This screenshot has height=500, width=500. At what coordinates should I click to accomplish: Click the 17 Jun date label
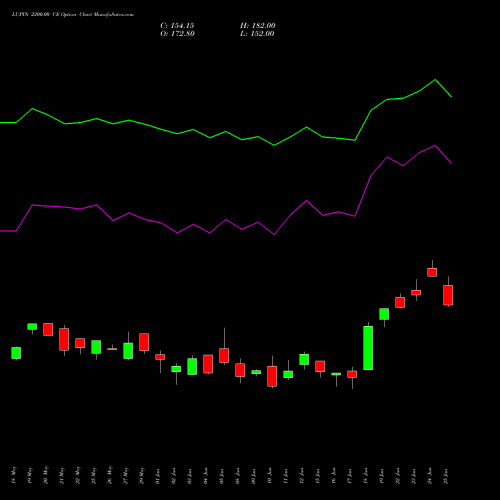tap(350, 476)
